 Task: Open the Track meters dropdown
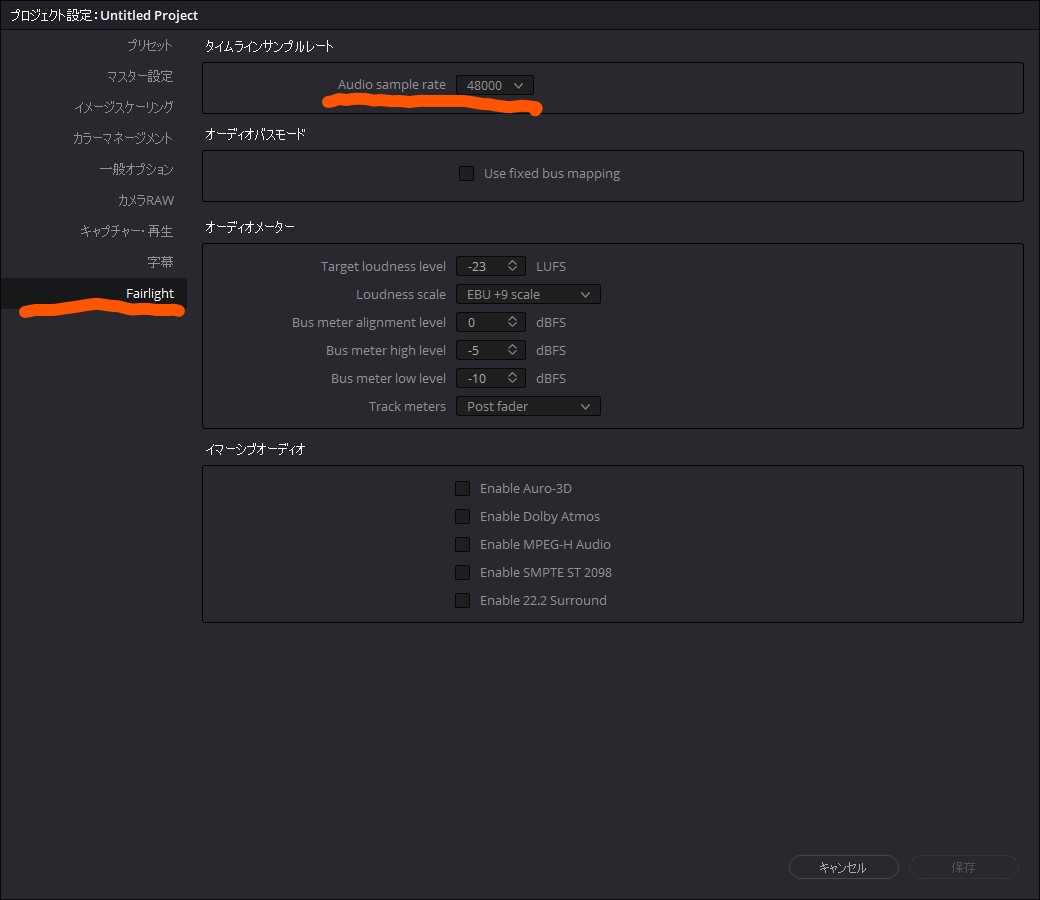[x=528, y=406]
